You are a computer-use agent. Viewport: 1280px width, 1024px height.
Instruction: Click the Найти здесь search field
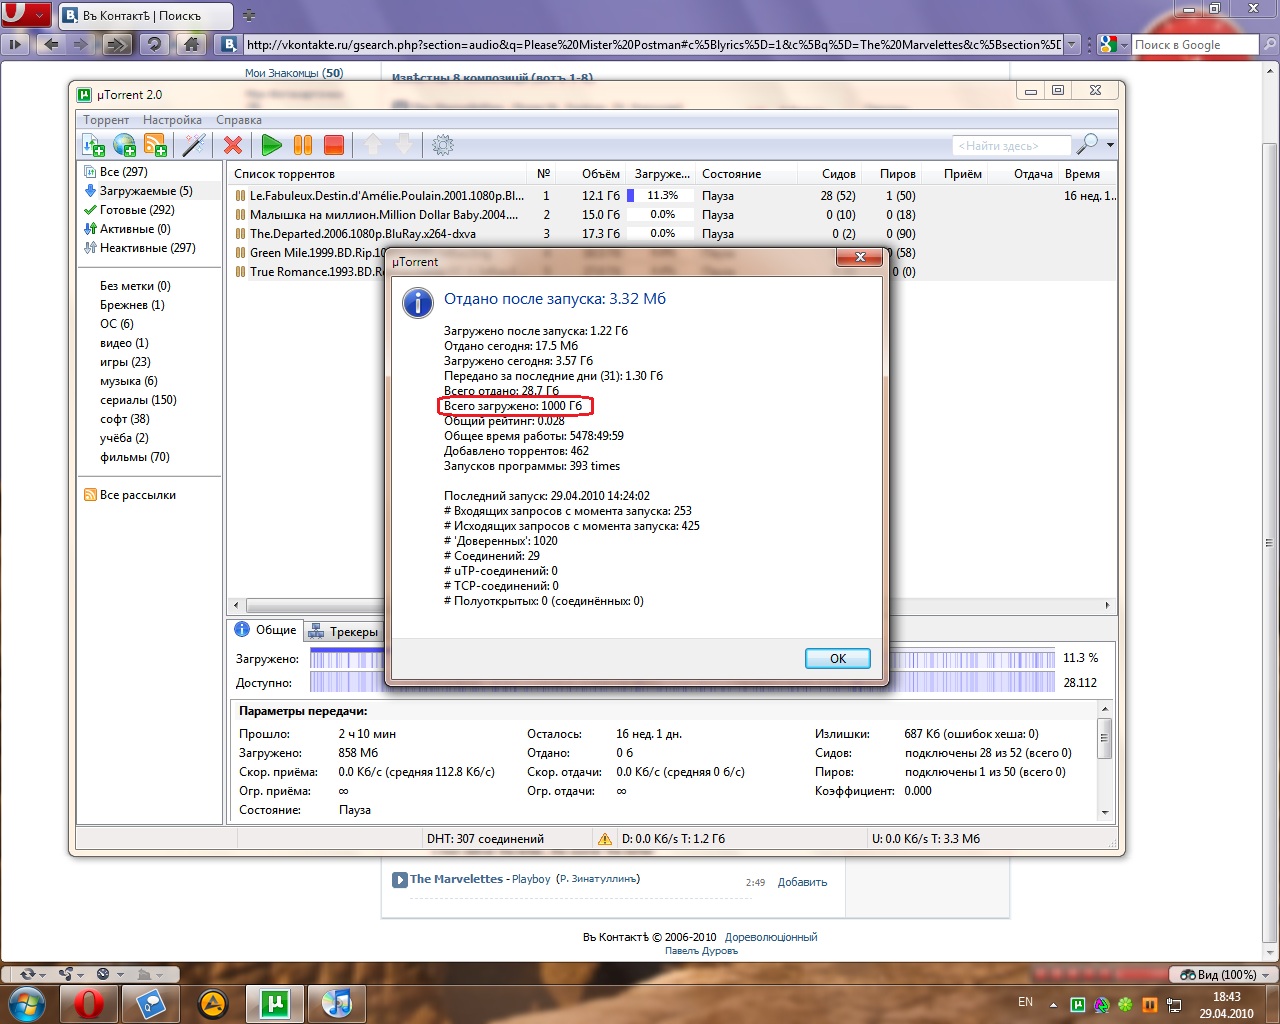(1011, 146)
